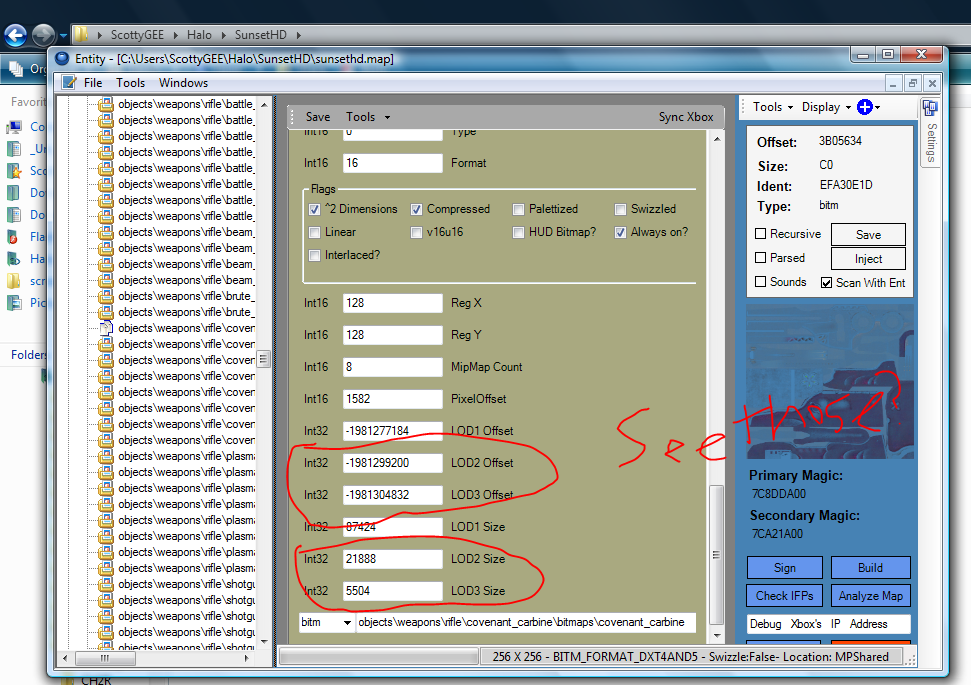Click the SunsetHD breadcrumb in Explorer
Image resolution: width=971 pixels, height=685 pixels.
coord(261,35)
